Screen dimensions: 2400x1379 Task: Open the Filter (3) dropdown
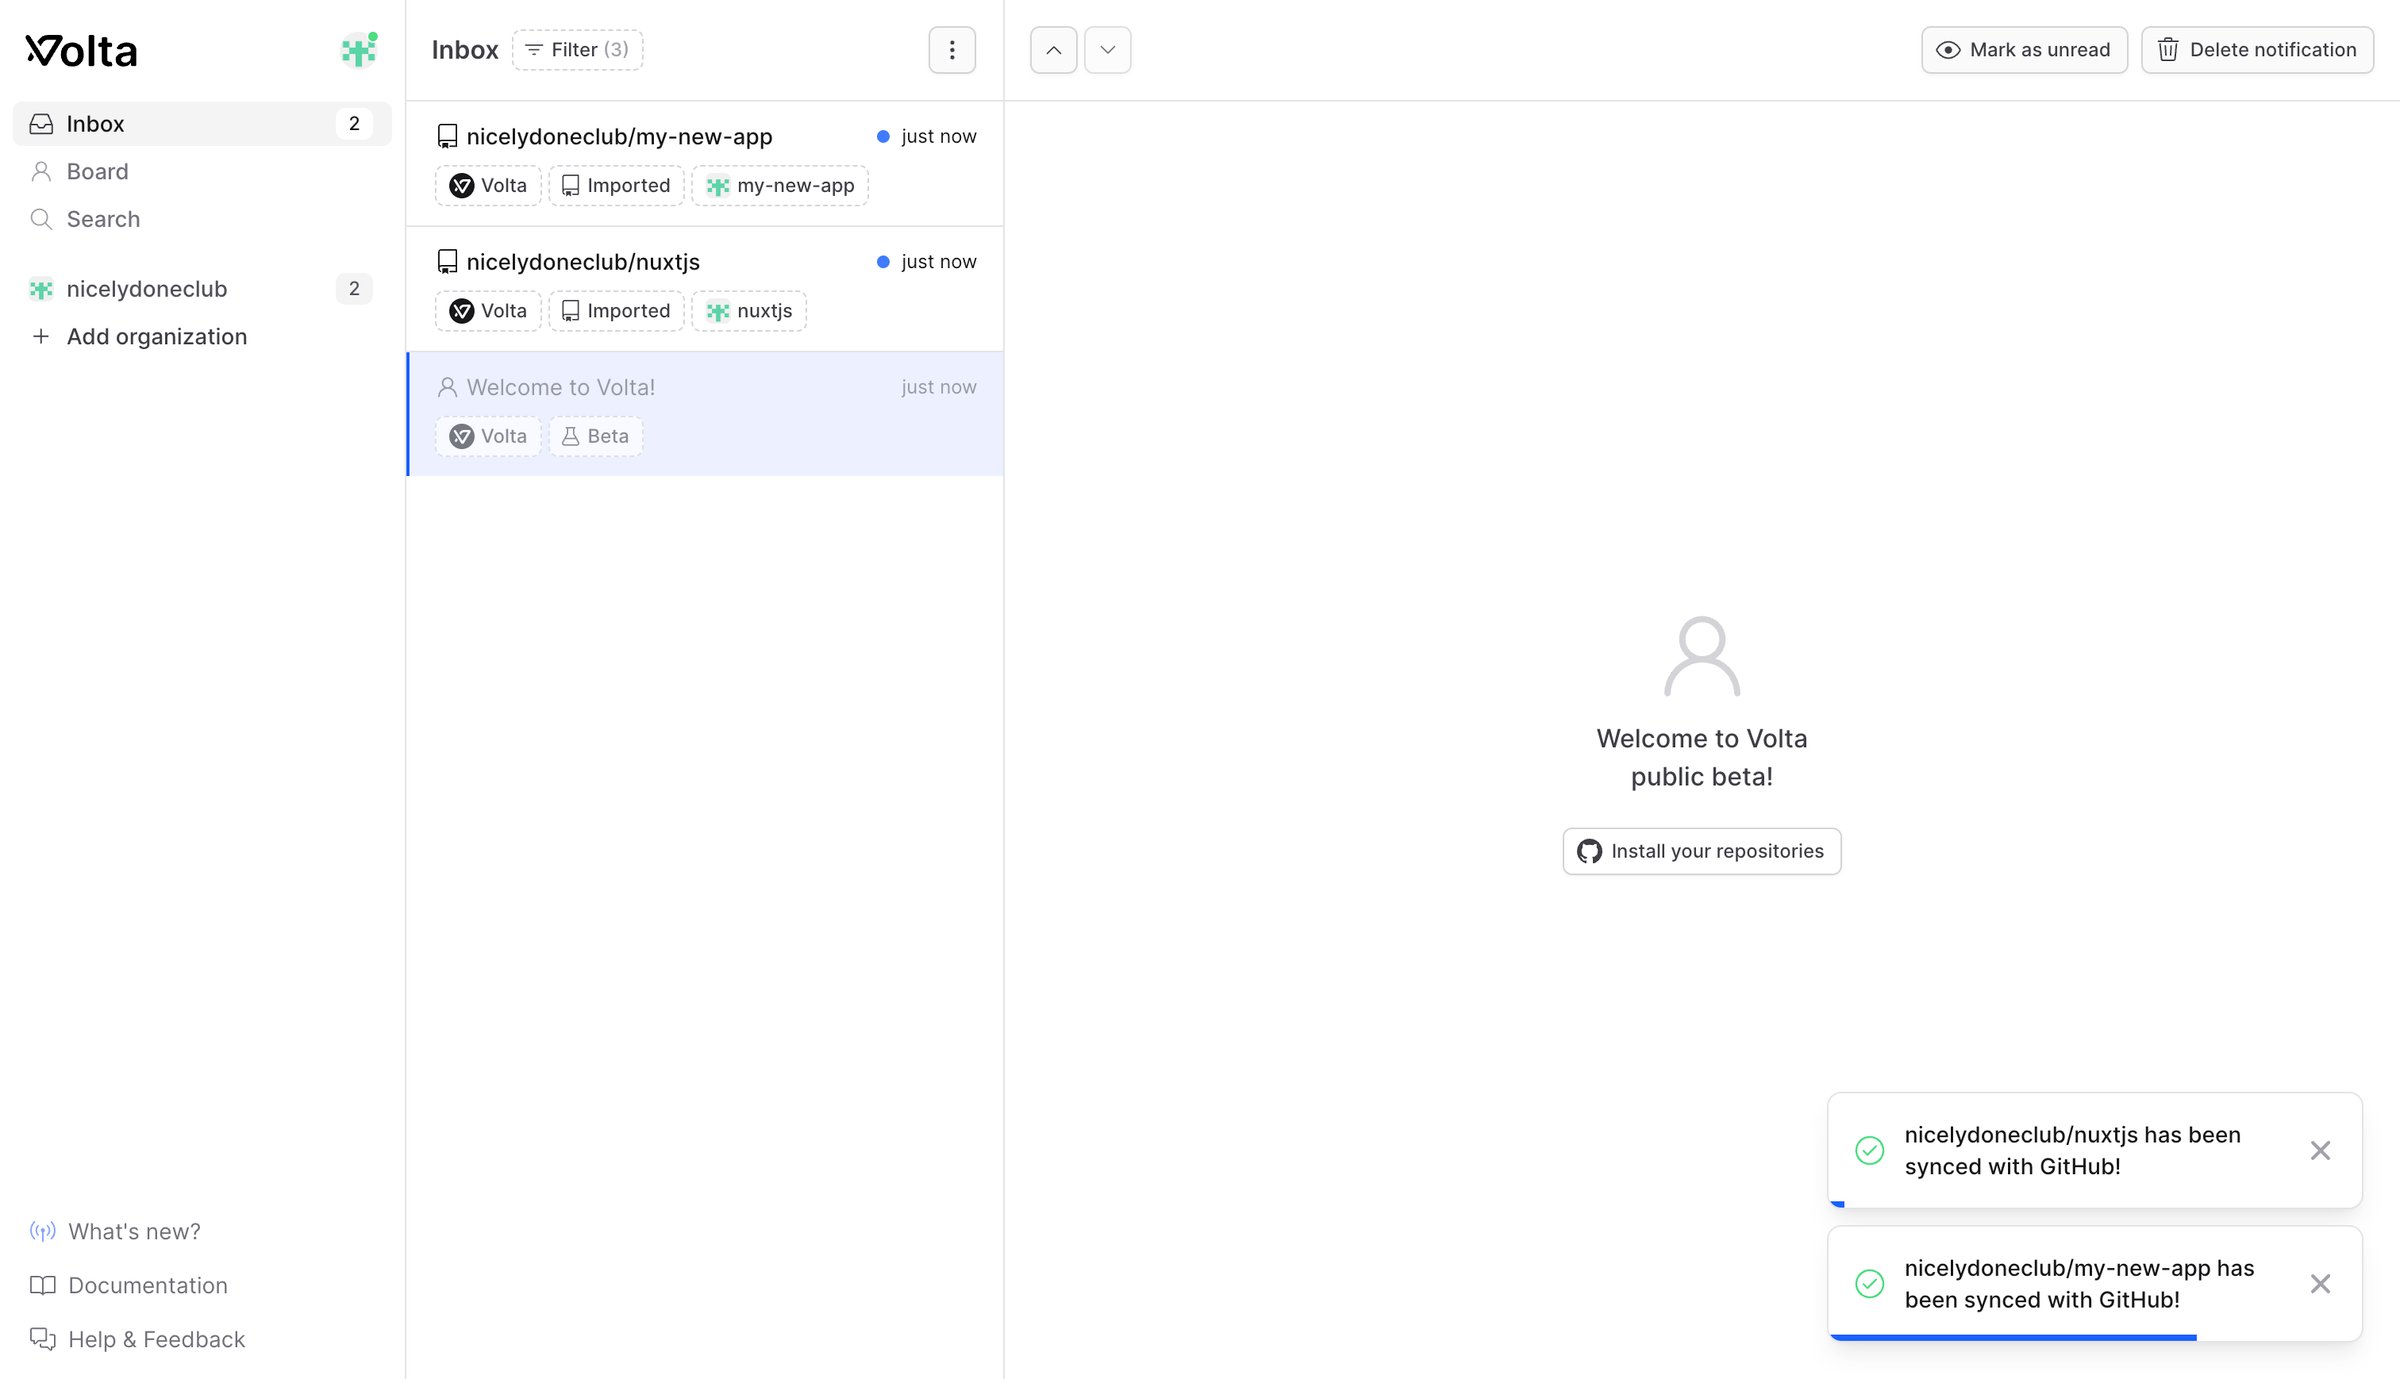tap(577, 50)
